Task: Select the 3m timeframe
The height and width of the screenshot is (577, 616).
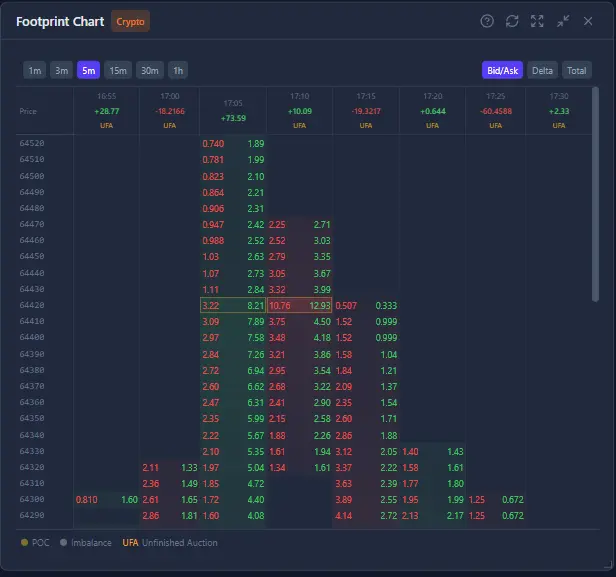Action: 61,70
